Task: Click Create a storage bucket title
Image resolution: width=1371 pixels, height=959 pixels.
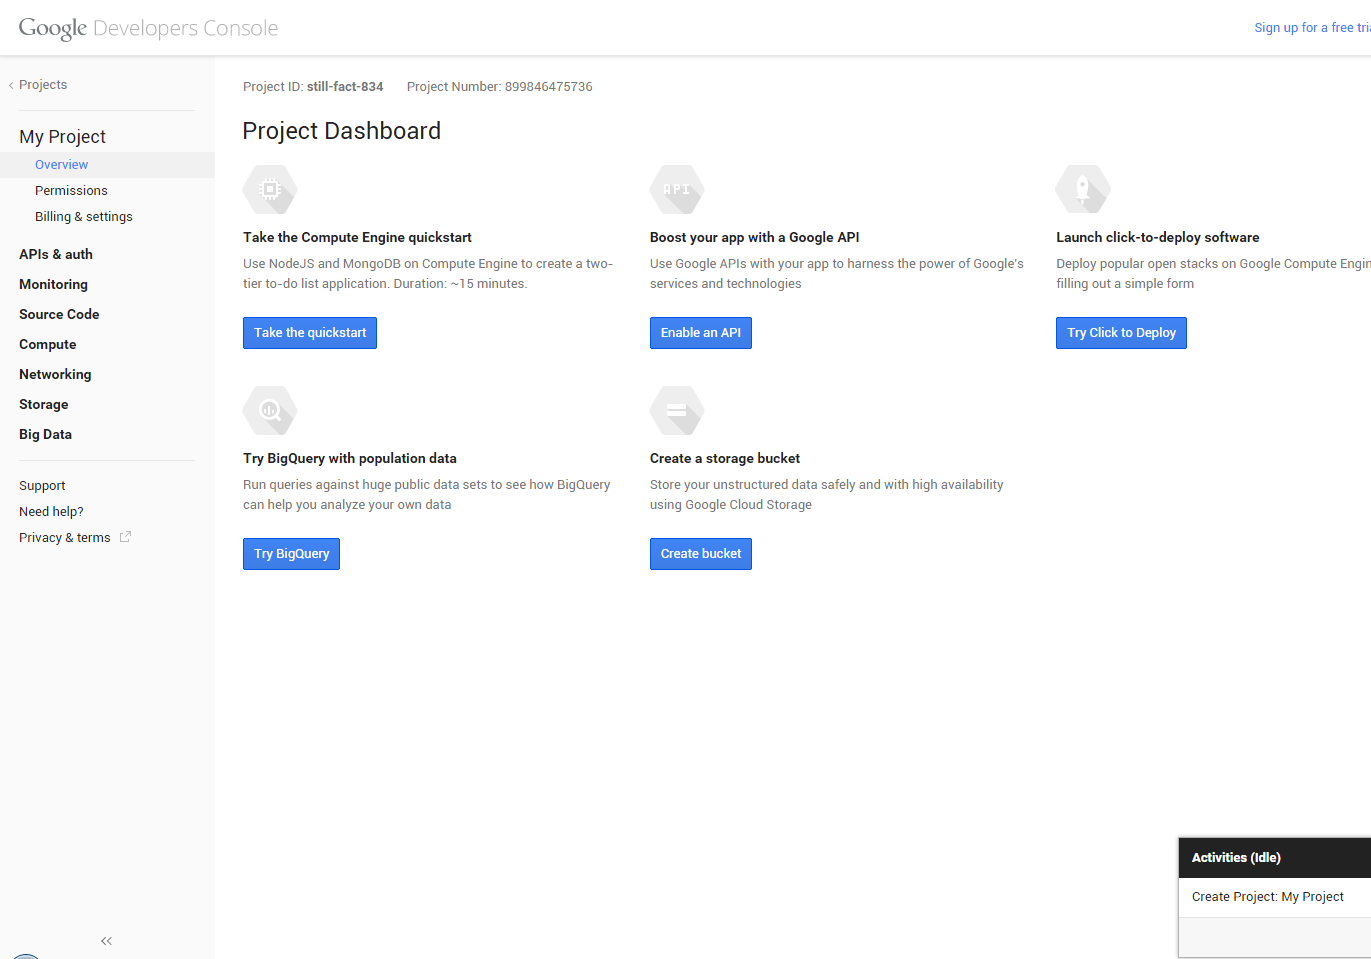Action: (725, 459)
